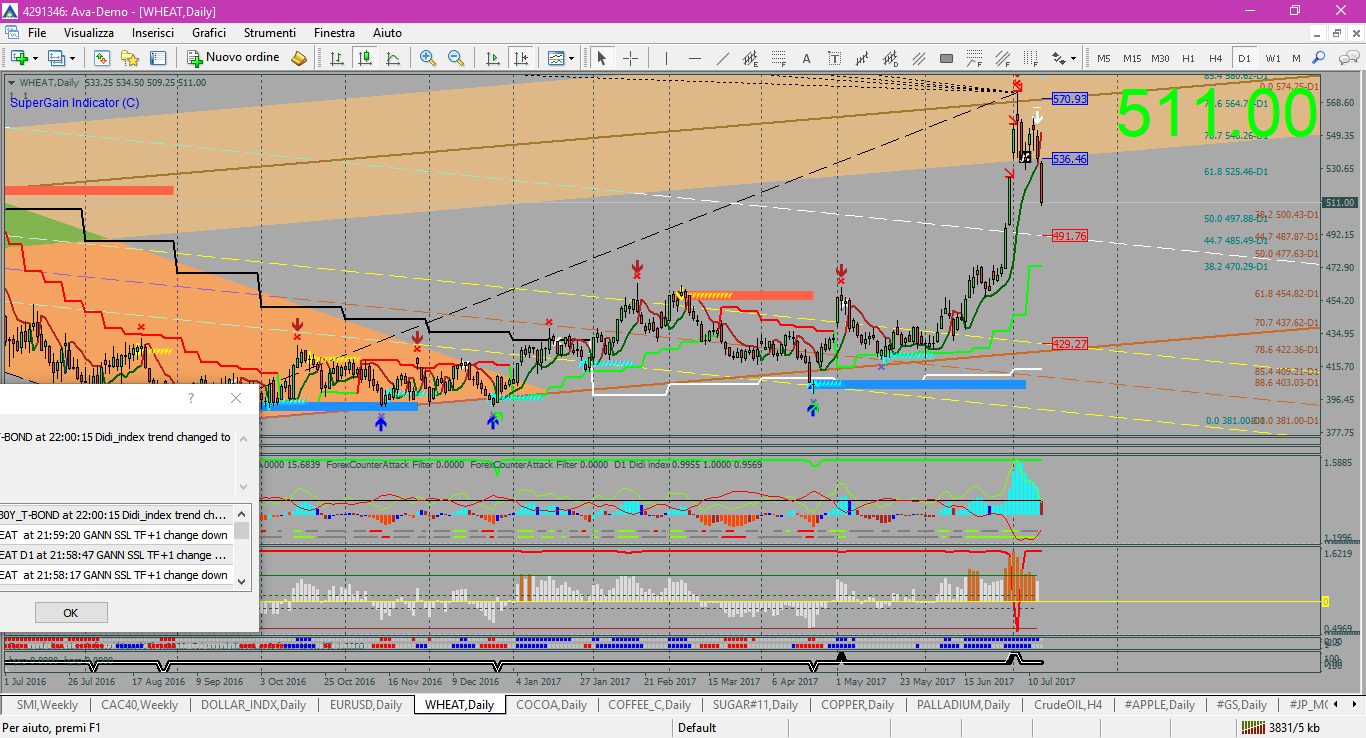Toggle chart shift button

(x=521, y=58)
